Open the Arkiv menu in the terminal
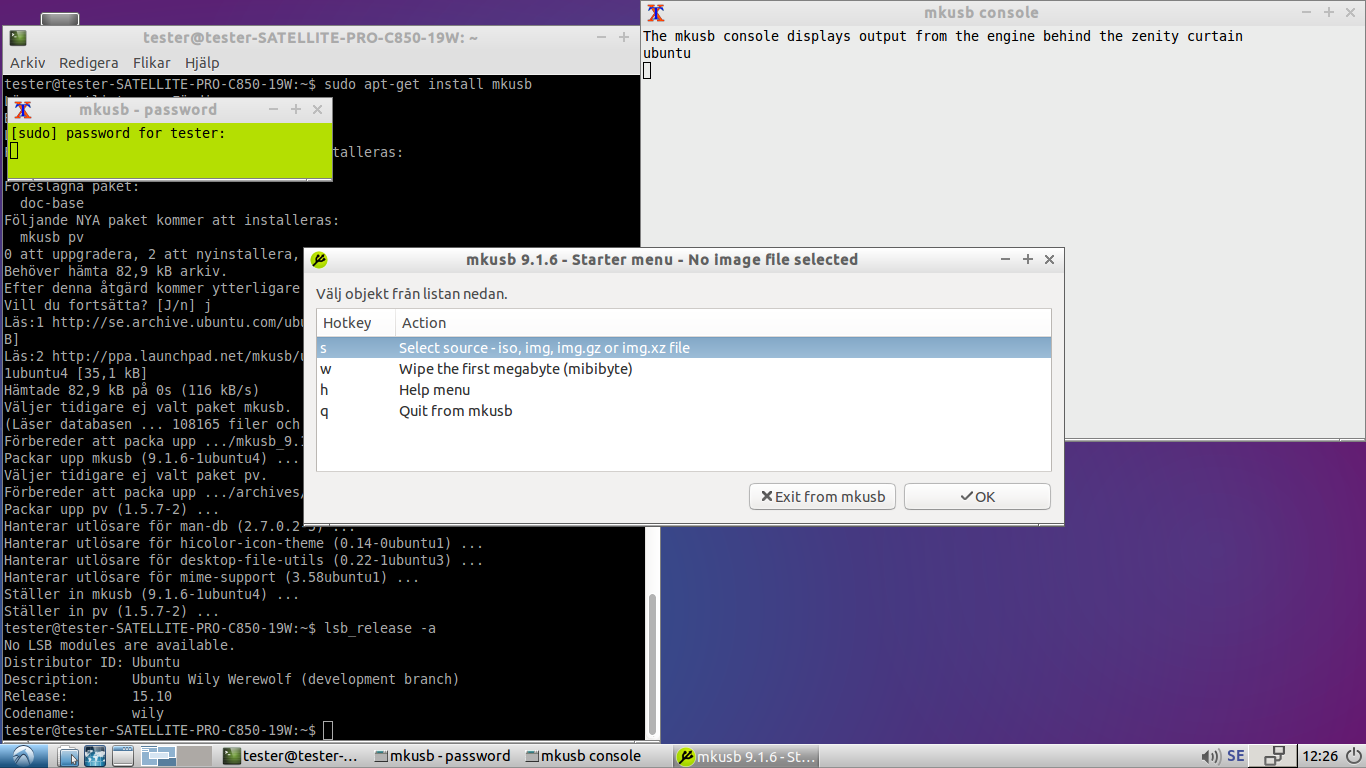The width and height of the screenshot is (1366, 768). [x=28, y=62]
